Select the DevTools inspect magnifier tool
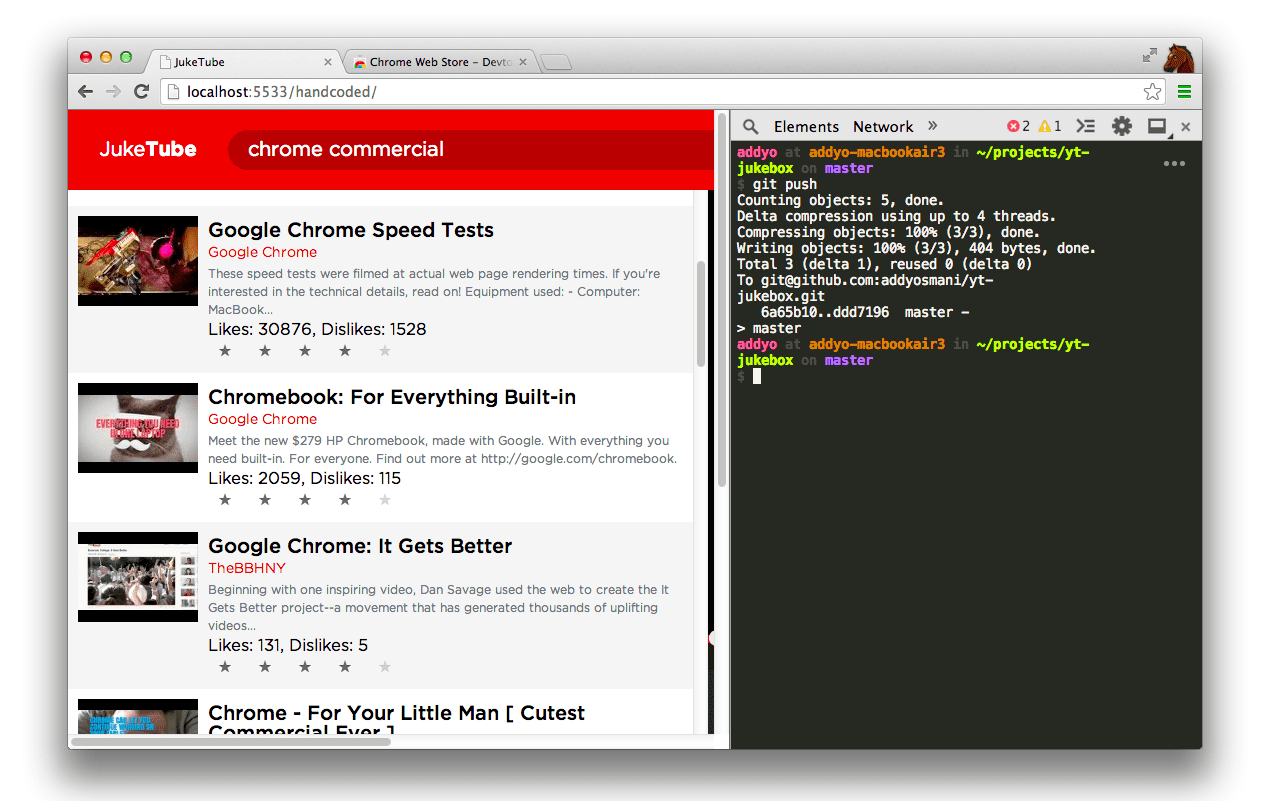 pos(750,126)
